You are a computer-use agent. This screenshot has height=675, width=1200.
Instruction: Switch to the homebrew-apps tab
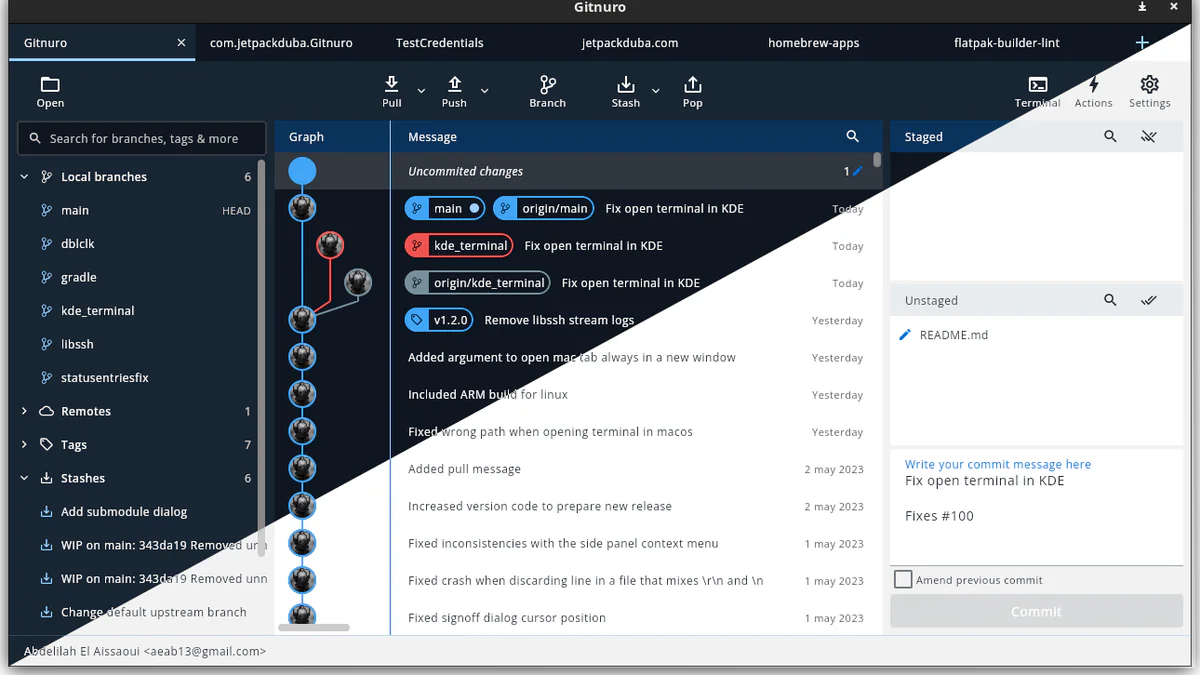tap(816, 42)
